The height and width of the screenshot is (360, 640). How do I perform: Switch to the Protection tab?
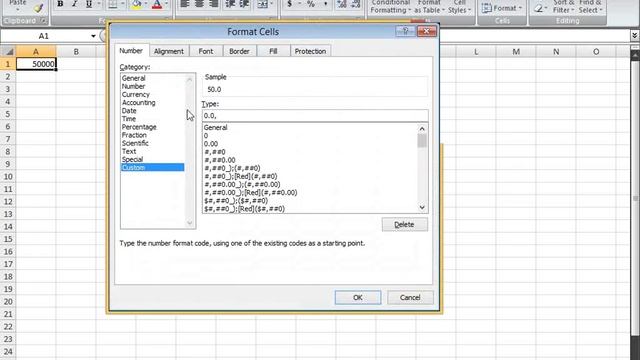tap(310, 51)
